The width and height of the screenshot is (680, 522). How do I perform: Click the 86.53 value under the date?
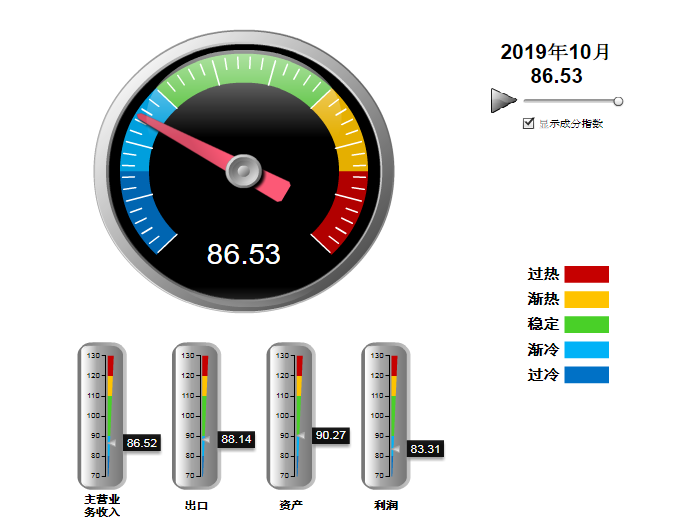[556, 76]
